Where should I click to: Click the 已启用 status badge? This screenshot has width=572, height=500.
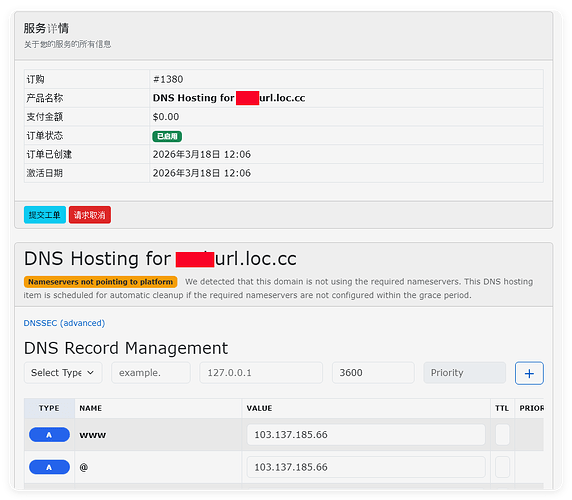(167, 136)
